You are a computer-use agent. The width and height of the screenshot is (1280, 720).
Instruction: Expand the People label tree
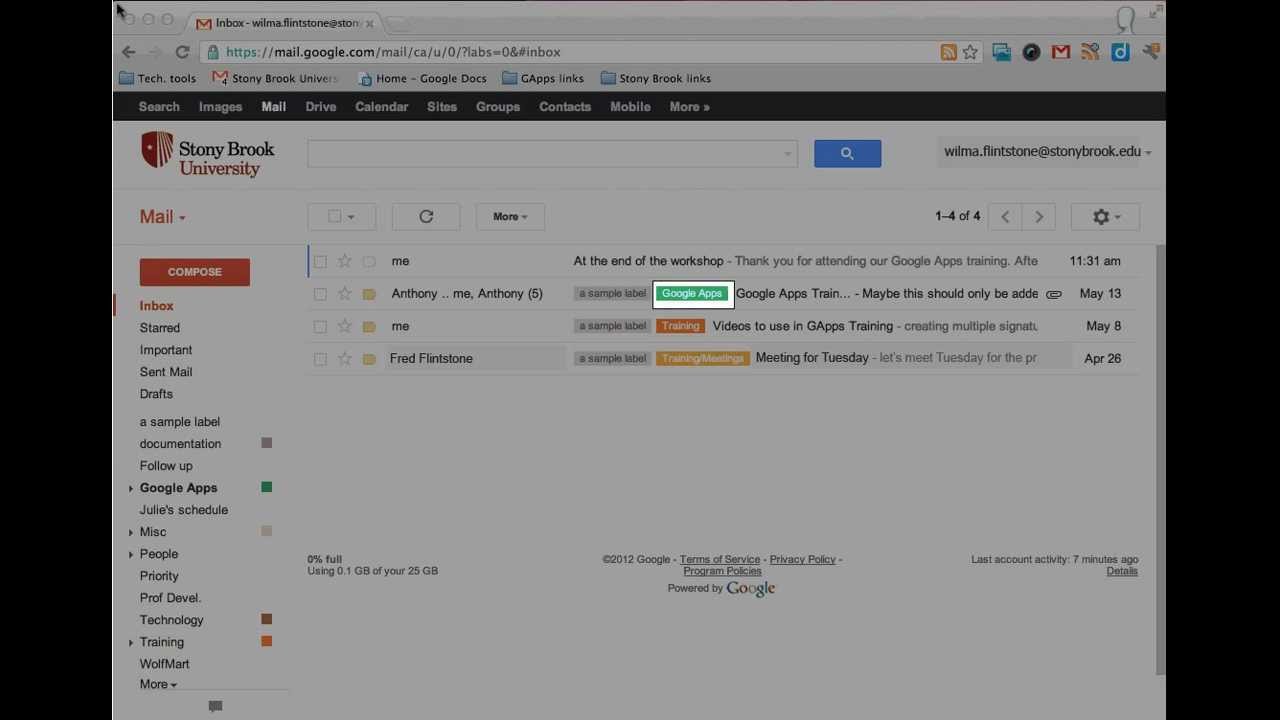pyautogui.click(x=131, y=554)
